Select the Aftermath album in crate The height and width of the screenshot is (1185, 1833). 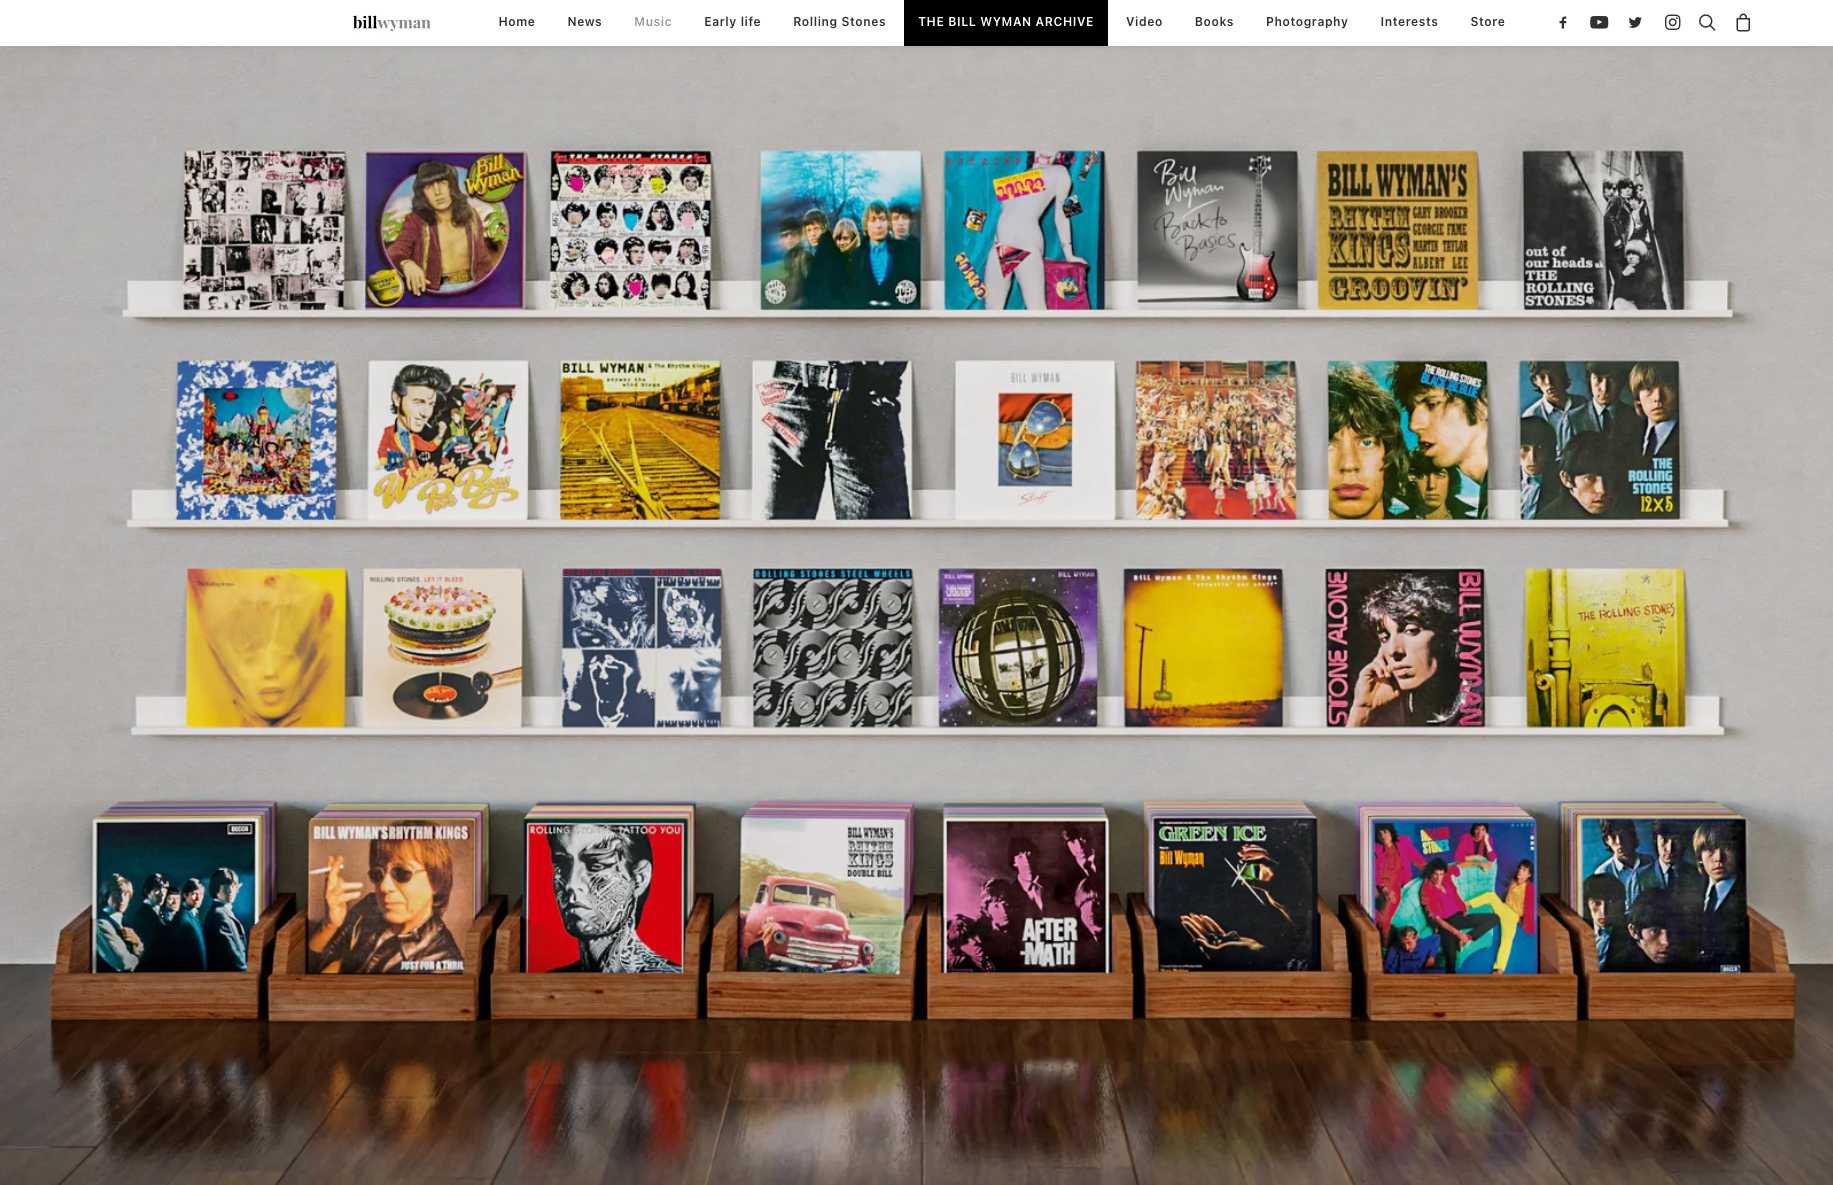pos(1026,895)
